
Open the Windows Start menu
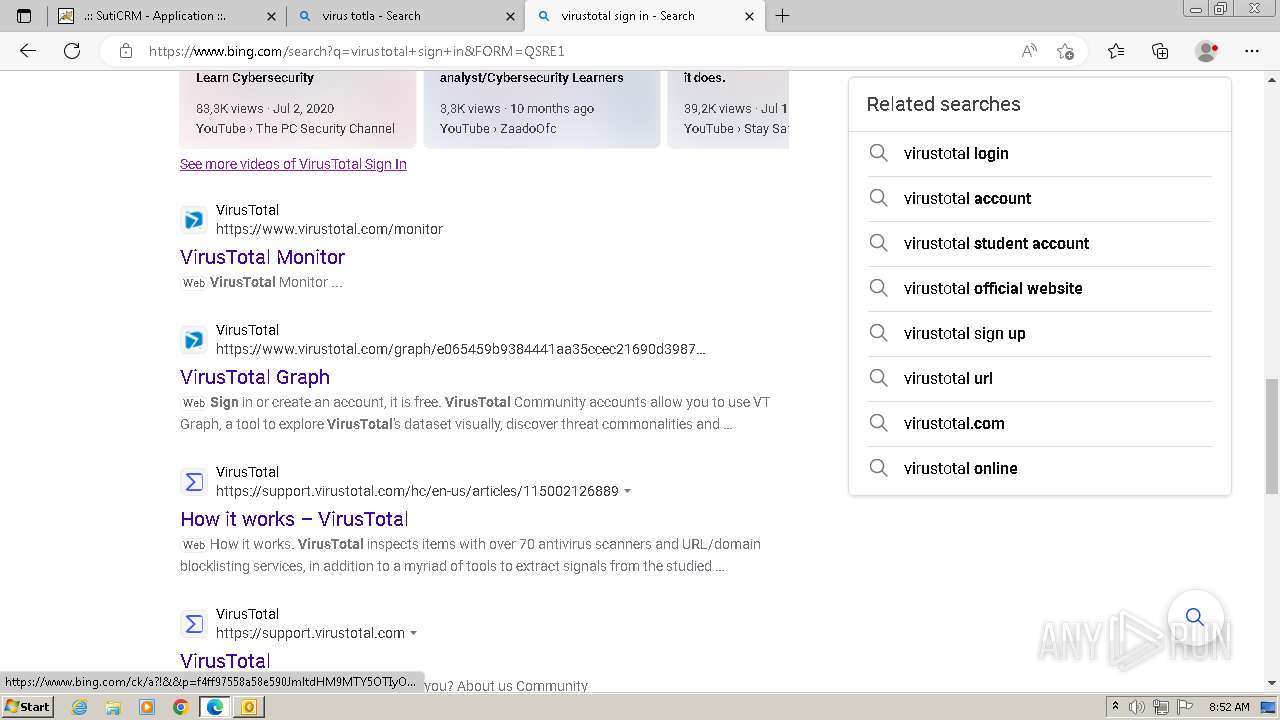(x=27, y=707)
